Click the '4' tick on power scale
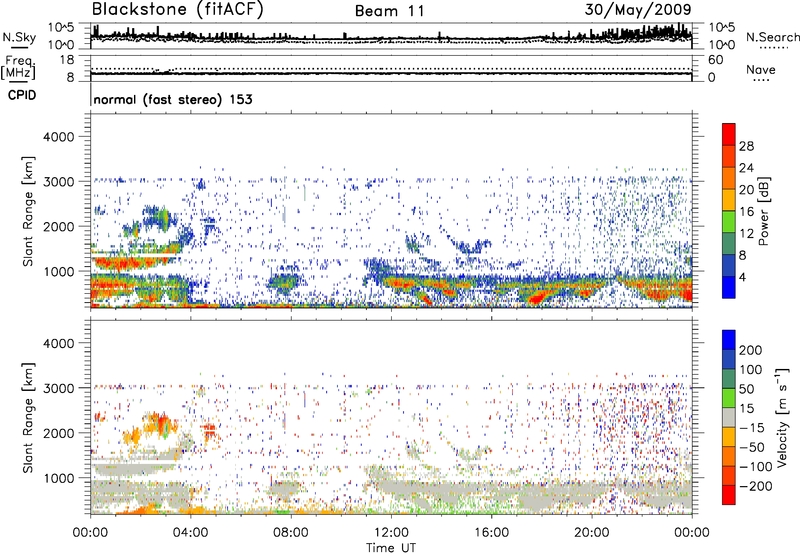 [x=742, y=277]
